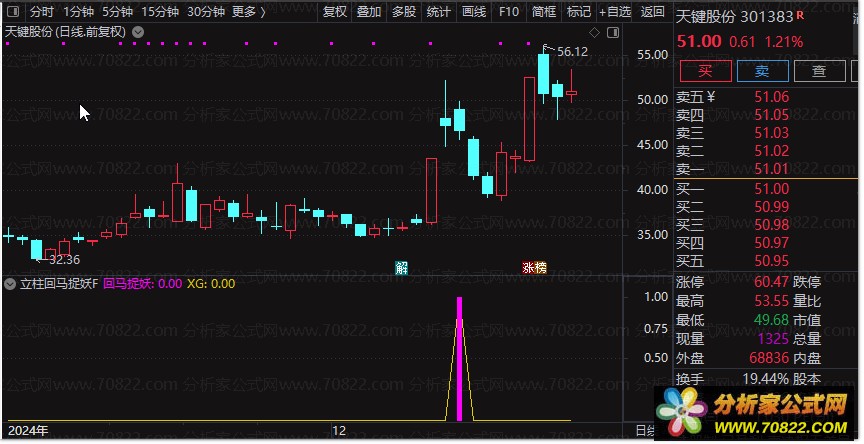Click the 卖一 price 51.01

coord(771,169)
